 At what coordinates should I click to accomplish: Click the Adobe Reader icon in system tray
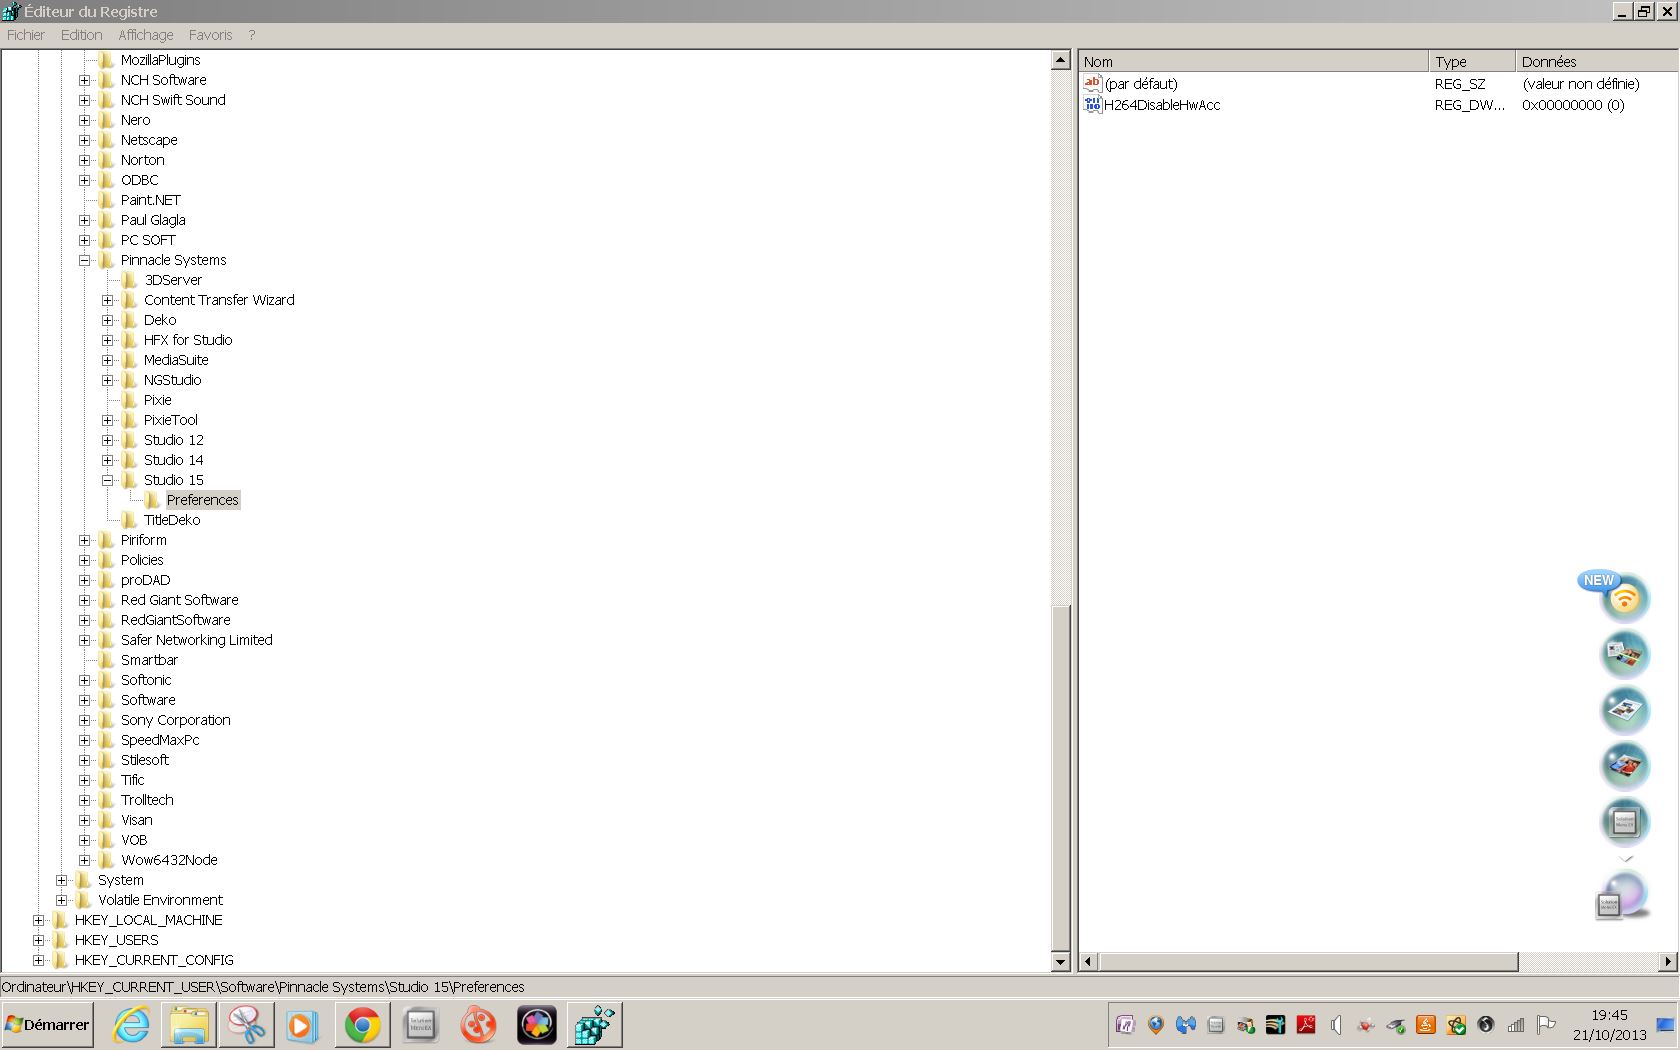click(x=1305, y=1025)
